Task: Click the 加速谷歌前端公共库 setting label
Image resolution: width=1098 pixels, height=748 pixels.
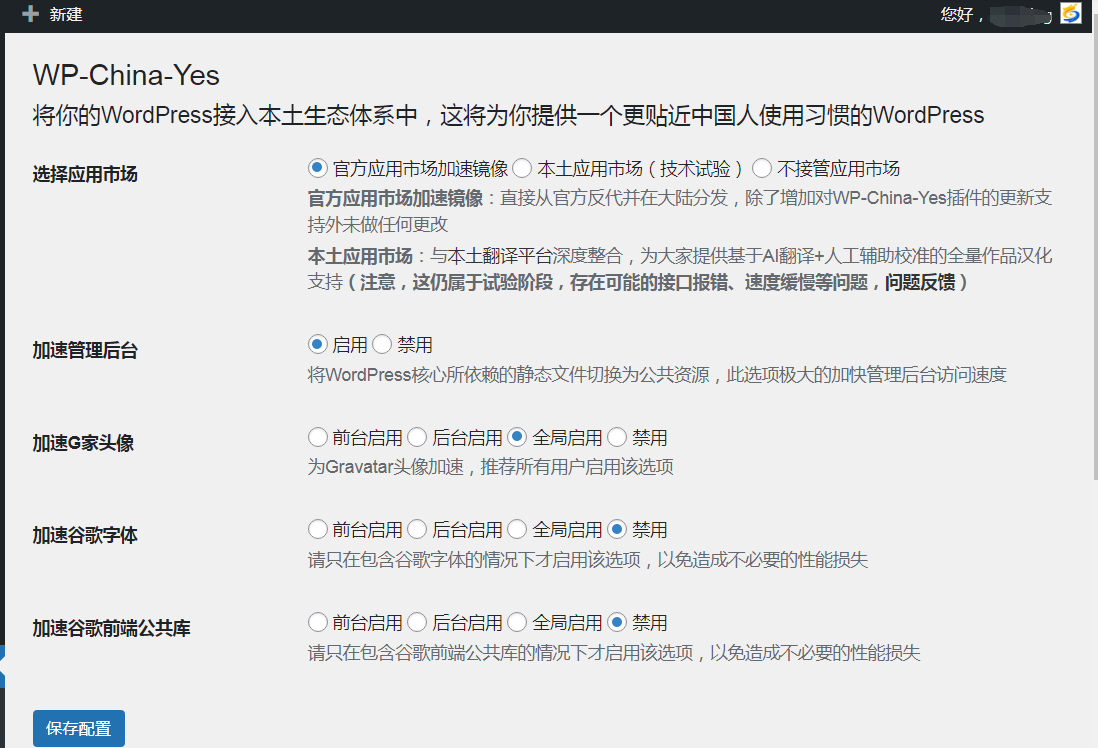Action: [111, 628]
